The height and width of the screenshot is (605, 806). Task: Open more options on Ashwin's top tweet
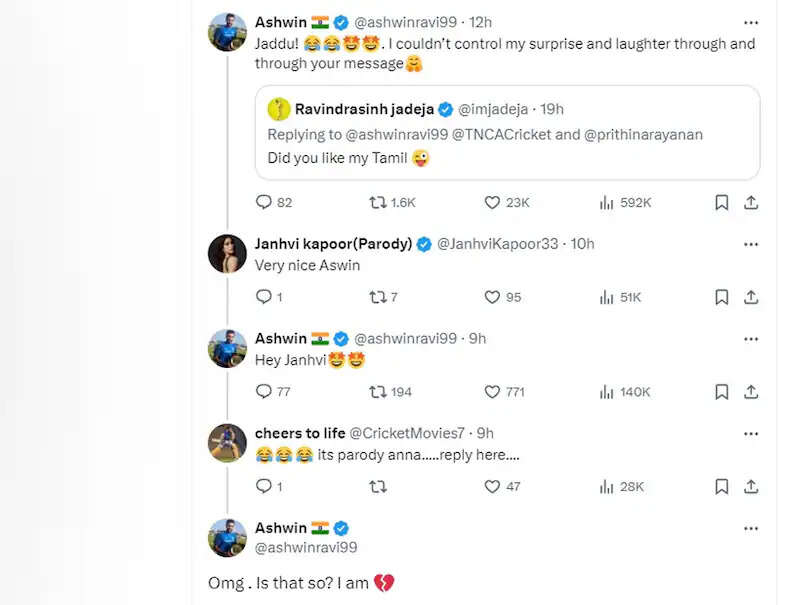click(x=751, y=21)
